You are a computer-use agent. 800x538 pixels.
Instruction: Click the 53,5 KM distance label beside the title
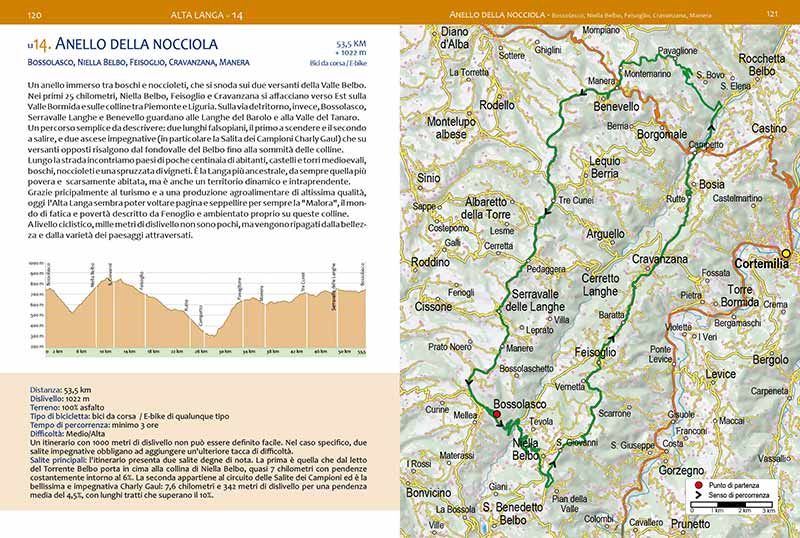[351, 44]
